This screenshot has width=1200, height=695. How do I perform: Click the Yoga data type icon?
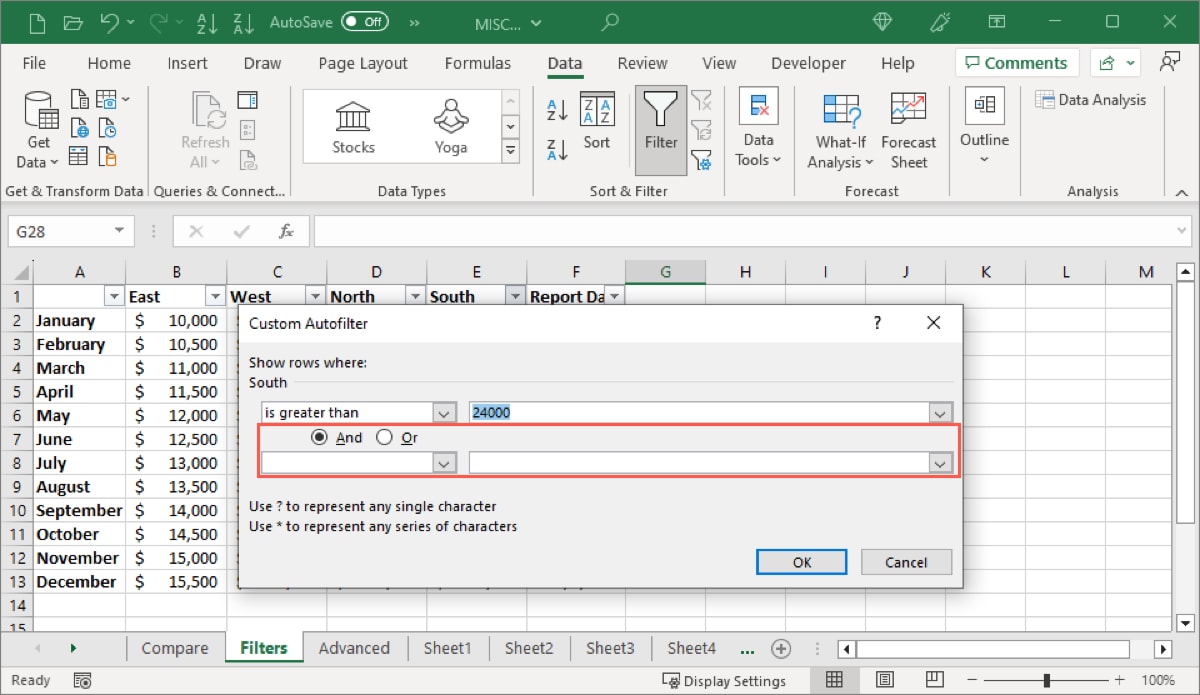click(450, 122)
